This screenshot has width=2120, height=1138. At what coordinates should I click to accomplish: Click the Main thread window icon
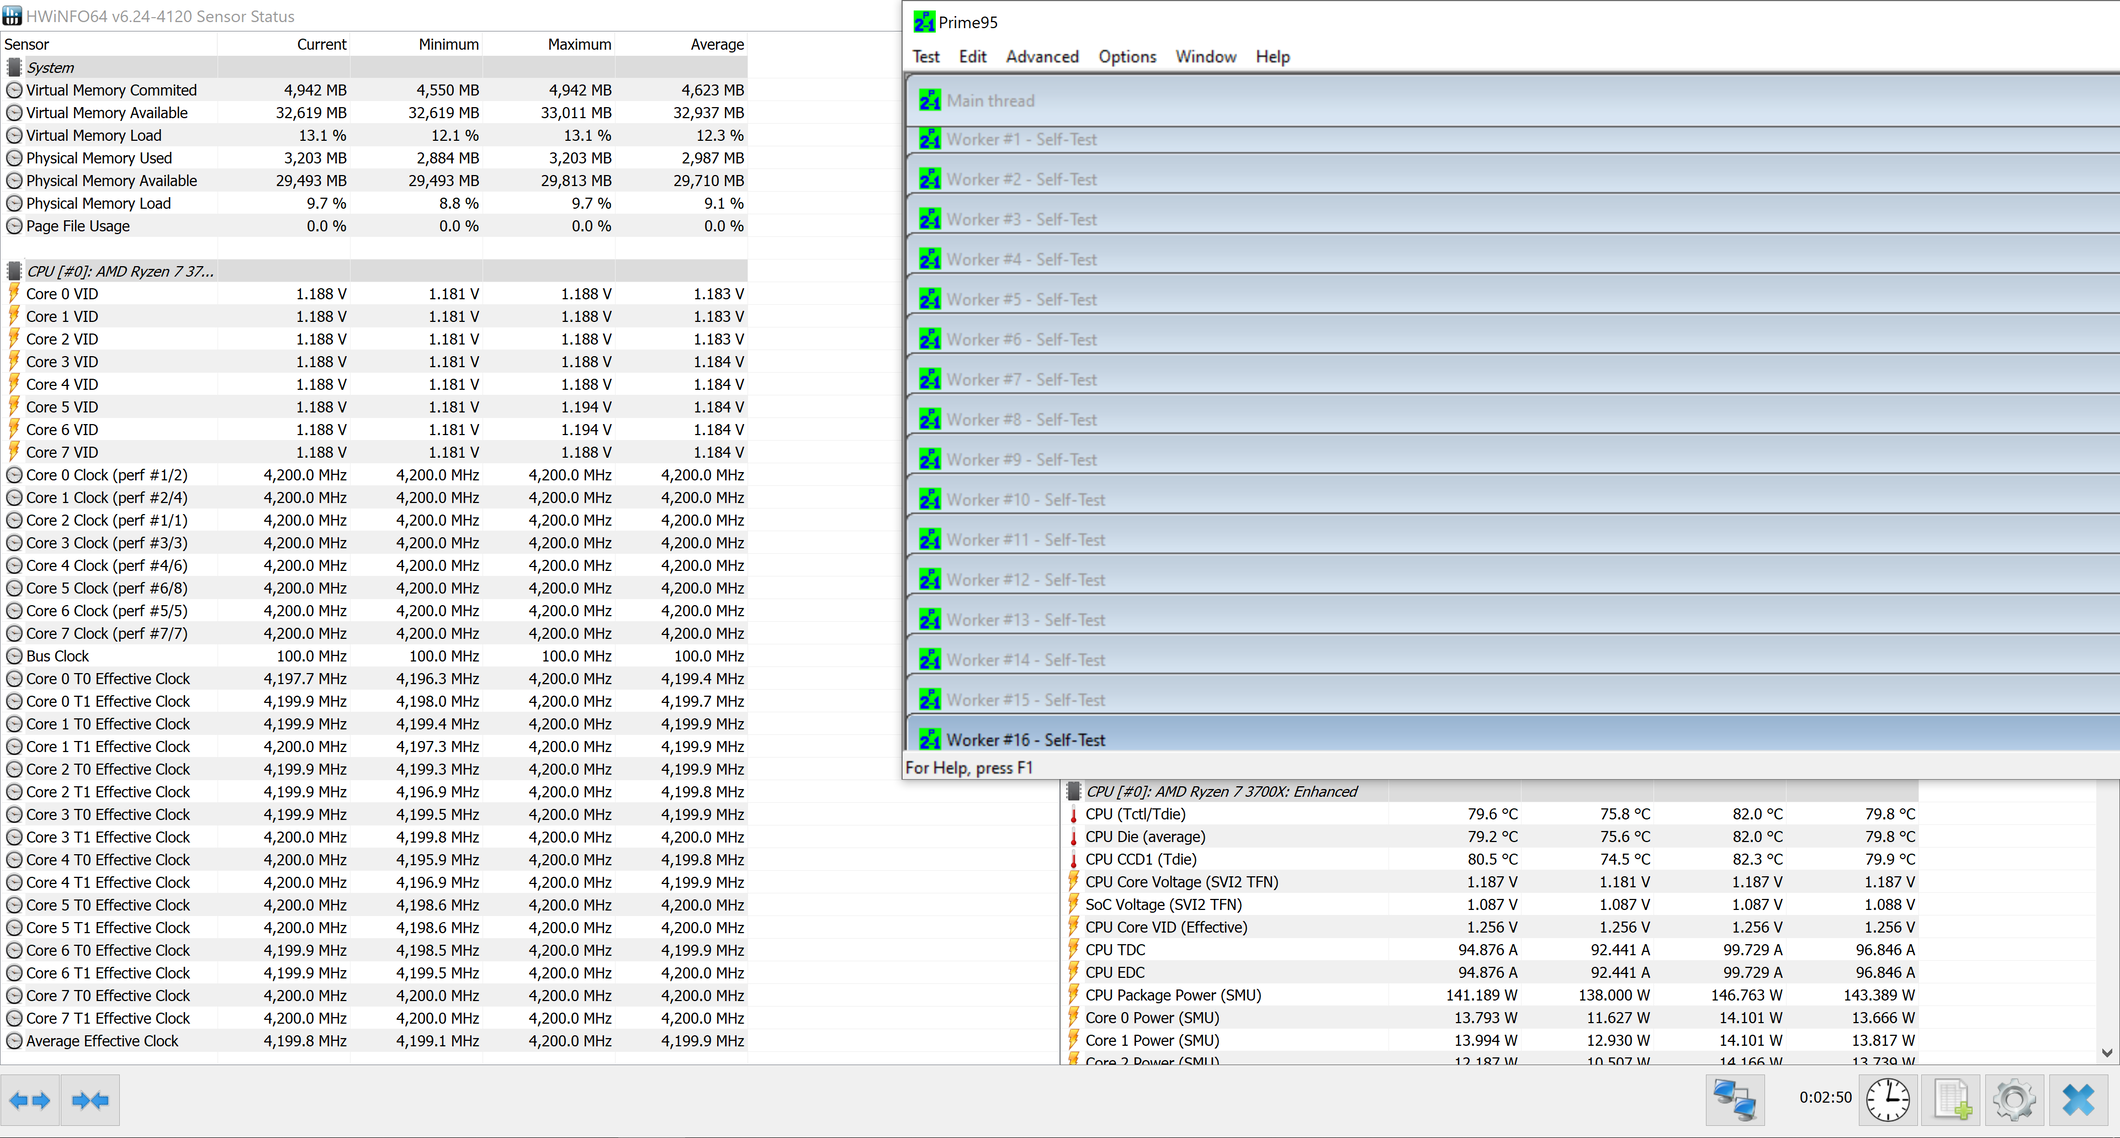(930, 100)
